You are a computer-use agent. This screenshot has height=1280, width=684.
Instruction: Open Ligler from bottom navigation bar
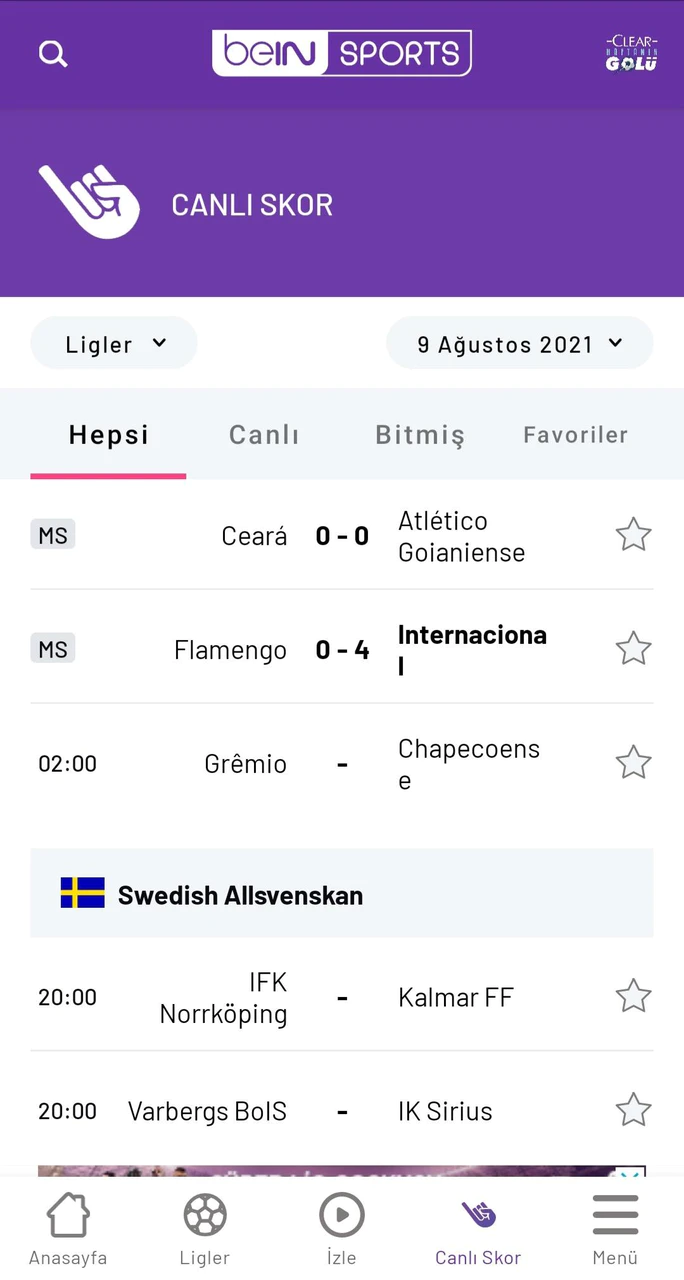point(205,1228)
